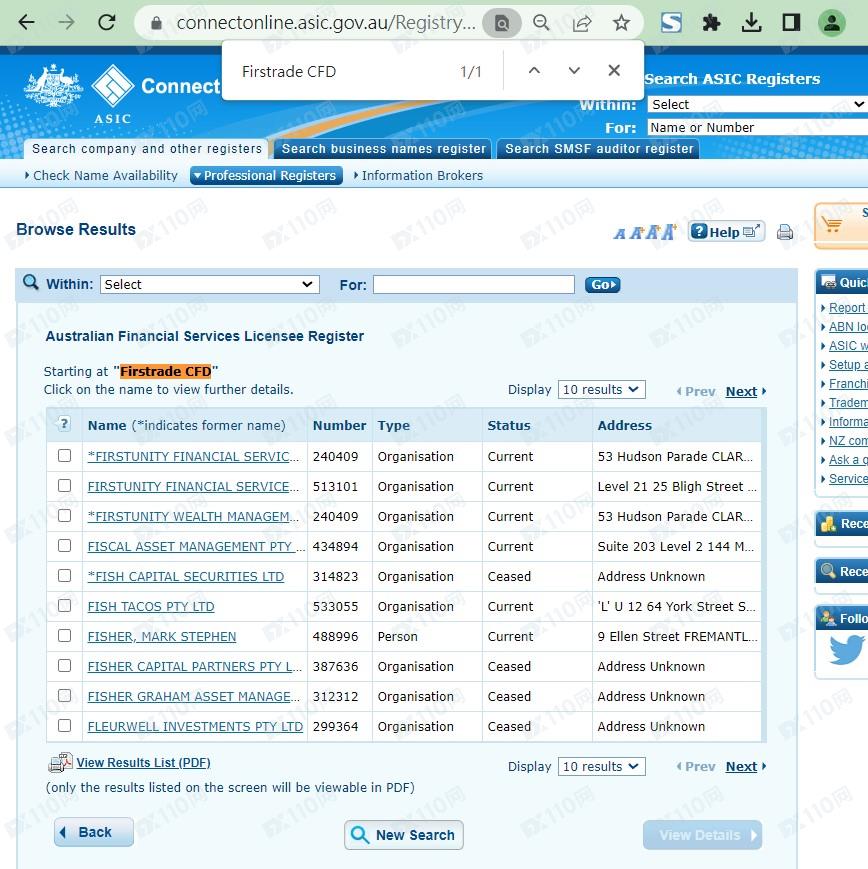Image resolution: width=868 pixels, height=869 pixels.
Task: Tick checkbox for FLEURWELL INVESTMENTS row
Action: pos(64,725)
